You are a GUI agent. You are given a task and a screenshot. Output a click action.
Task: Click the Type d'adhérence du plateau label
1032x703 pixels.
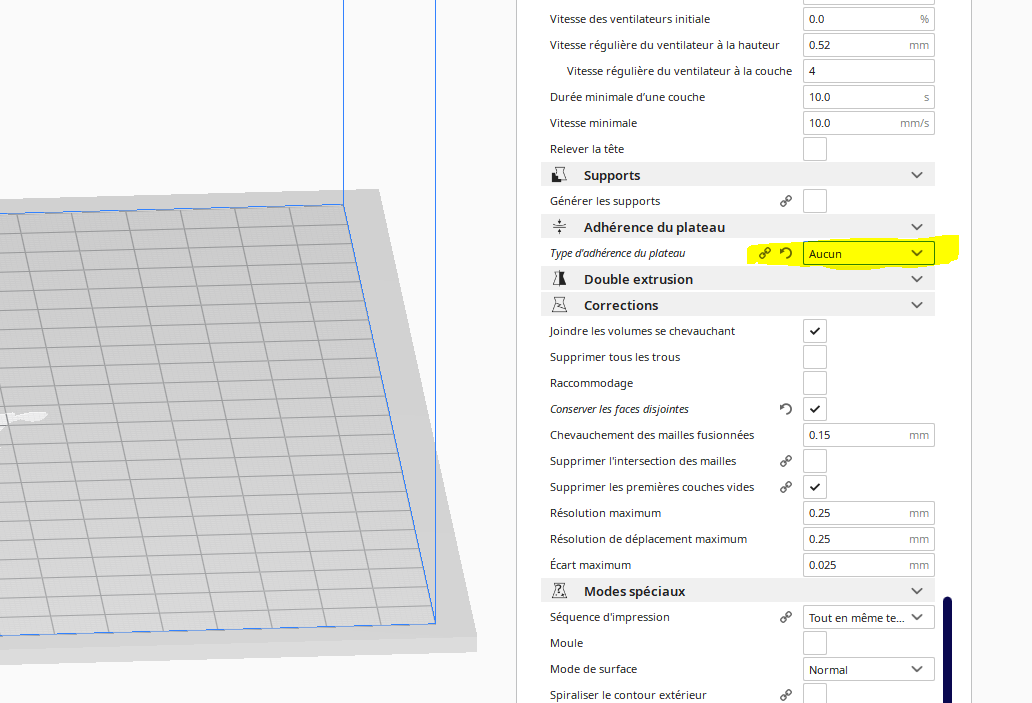pos(617,253)
